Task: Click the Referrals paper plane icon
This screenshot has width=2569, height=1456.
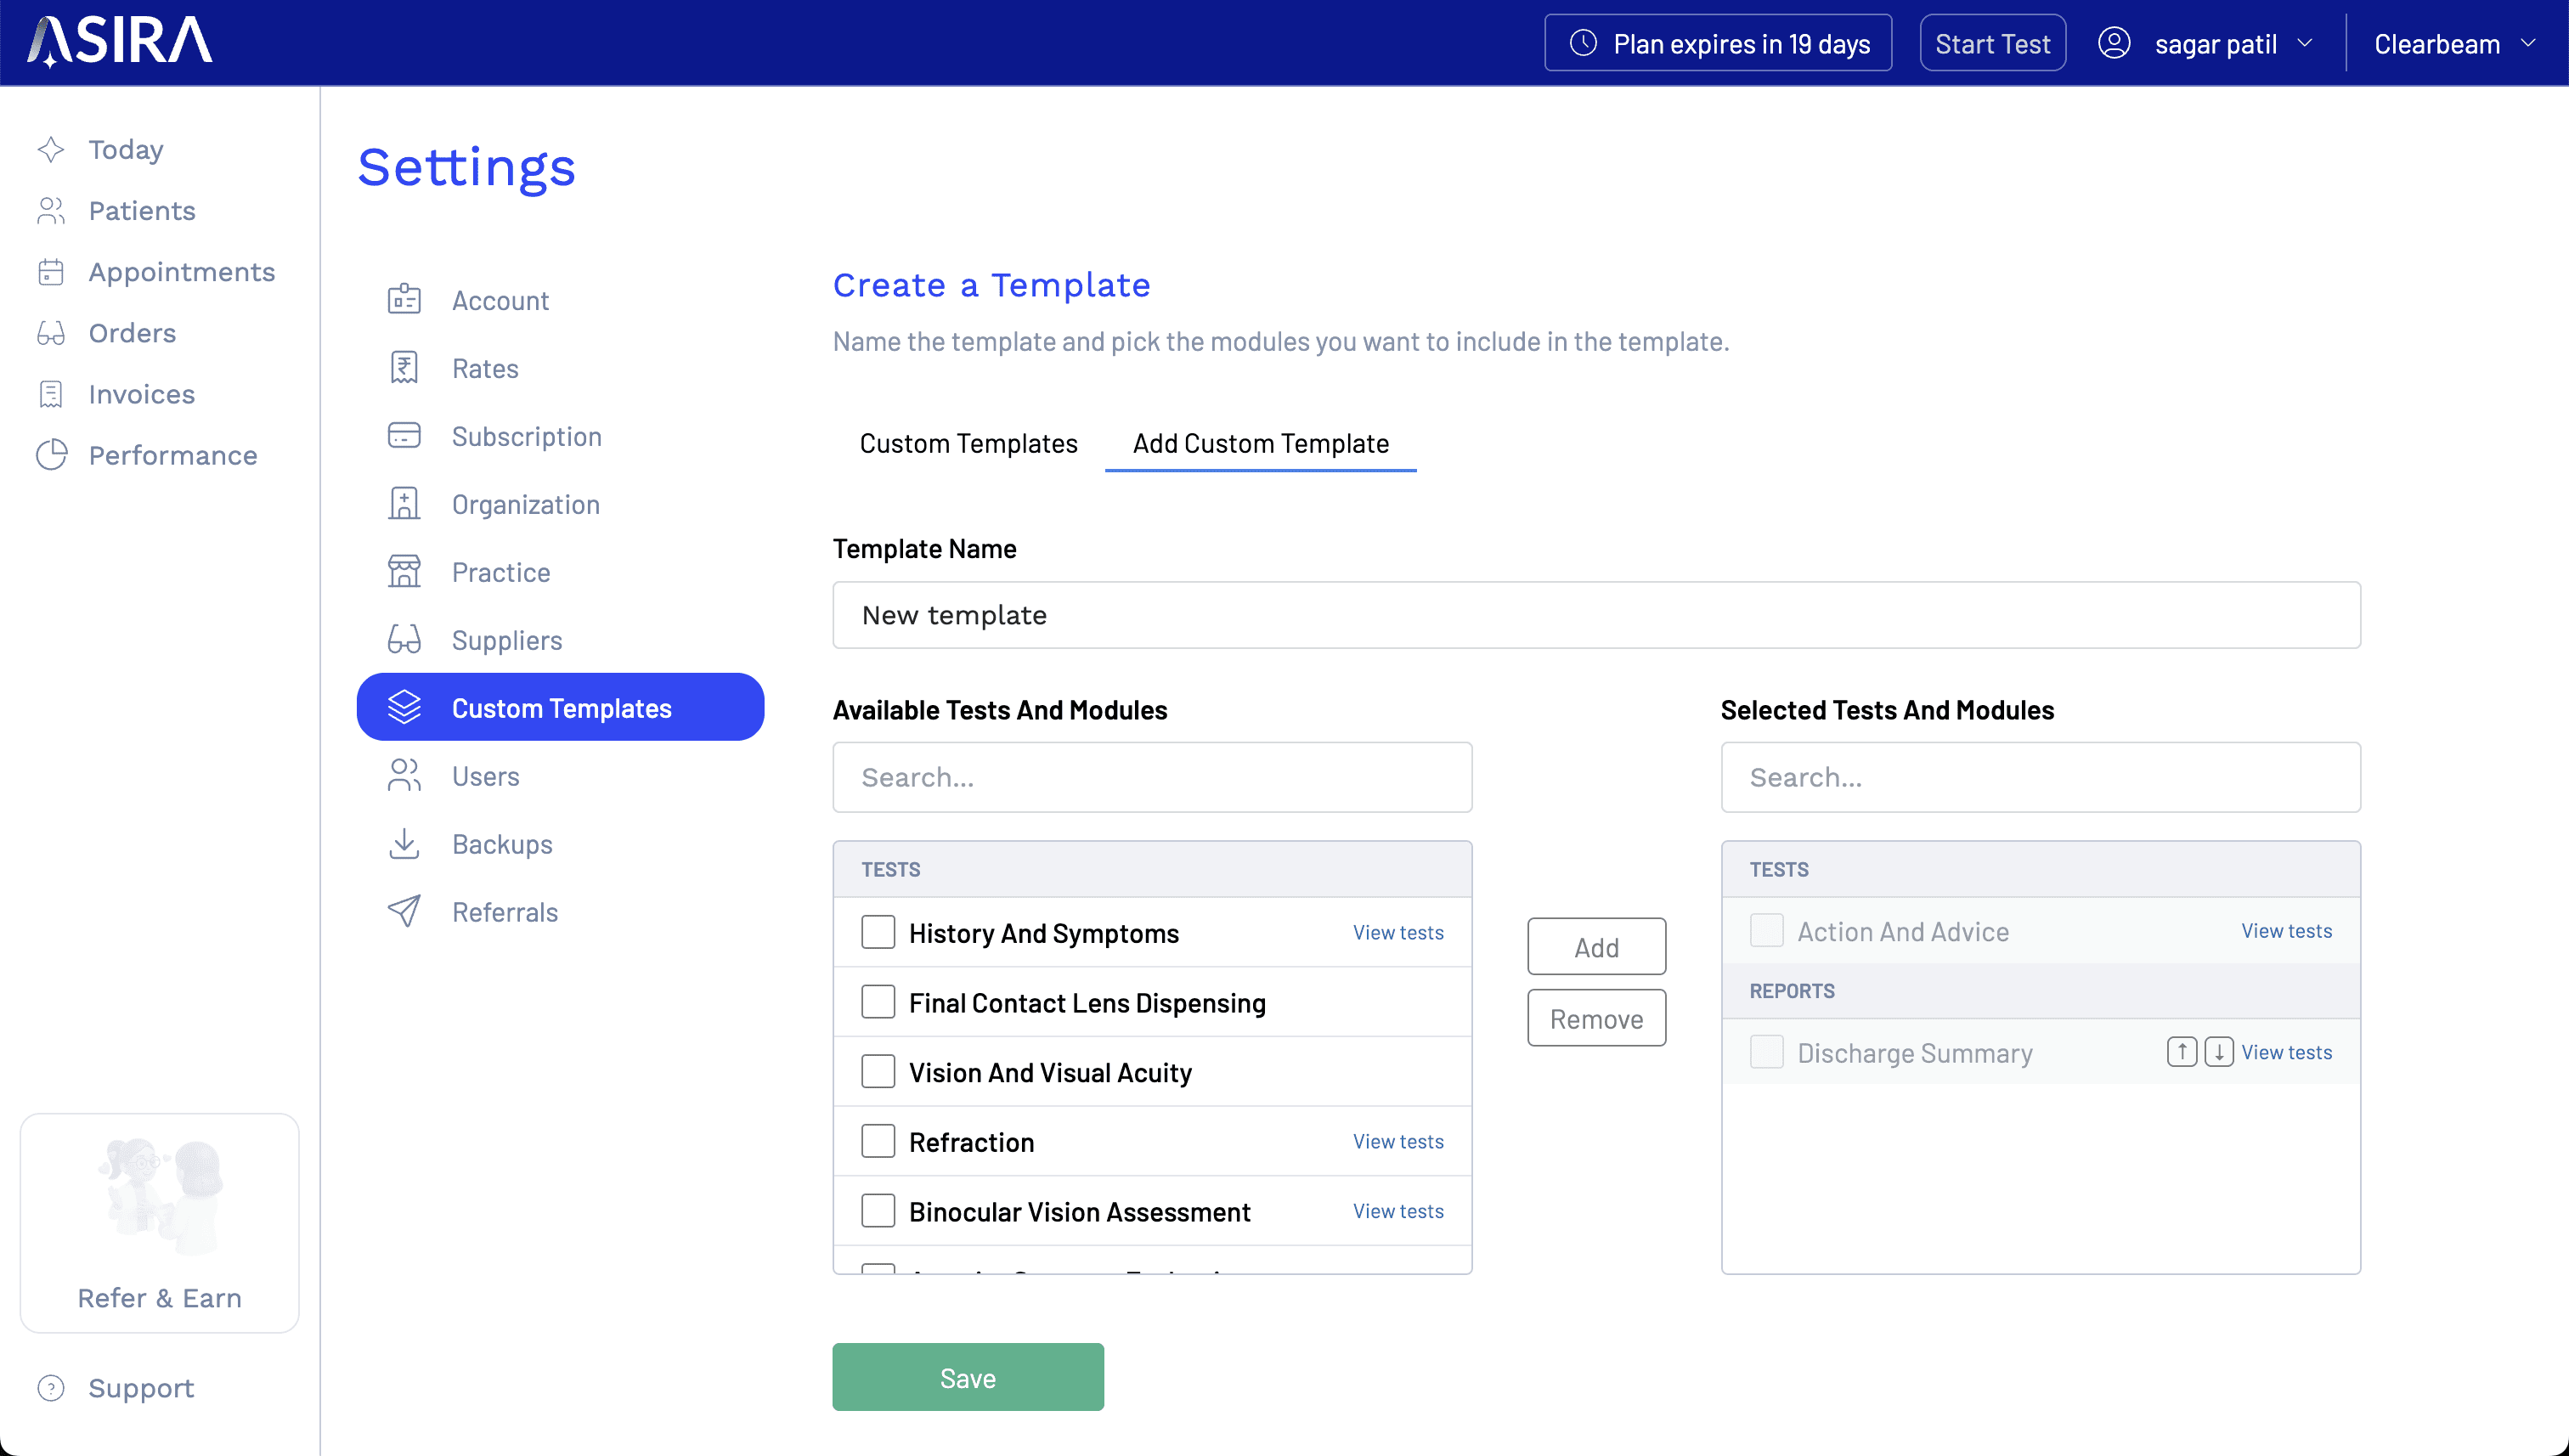Action: click(404, 912)
